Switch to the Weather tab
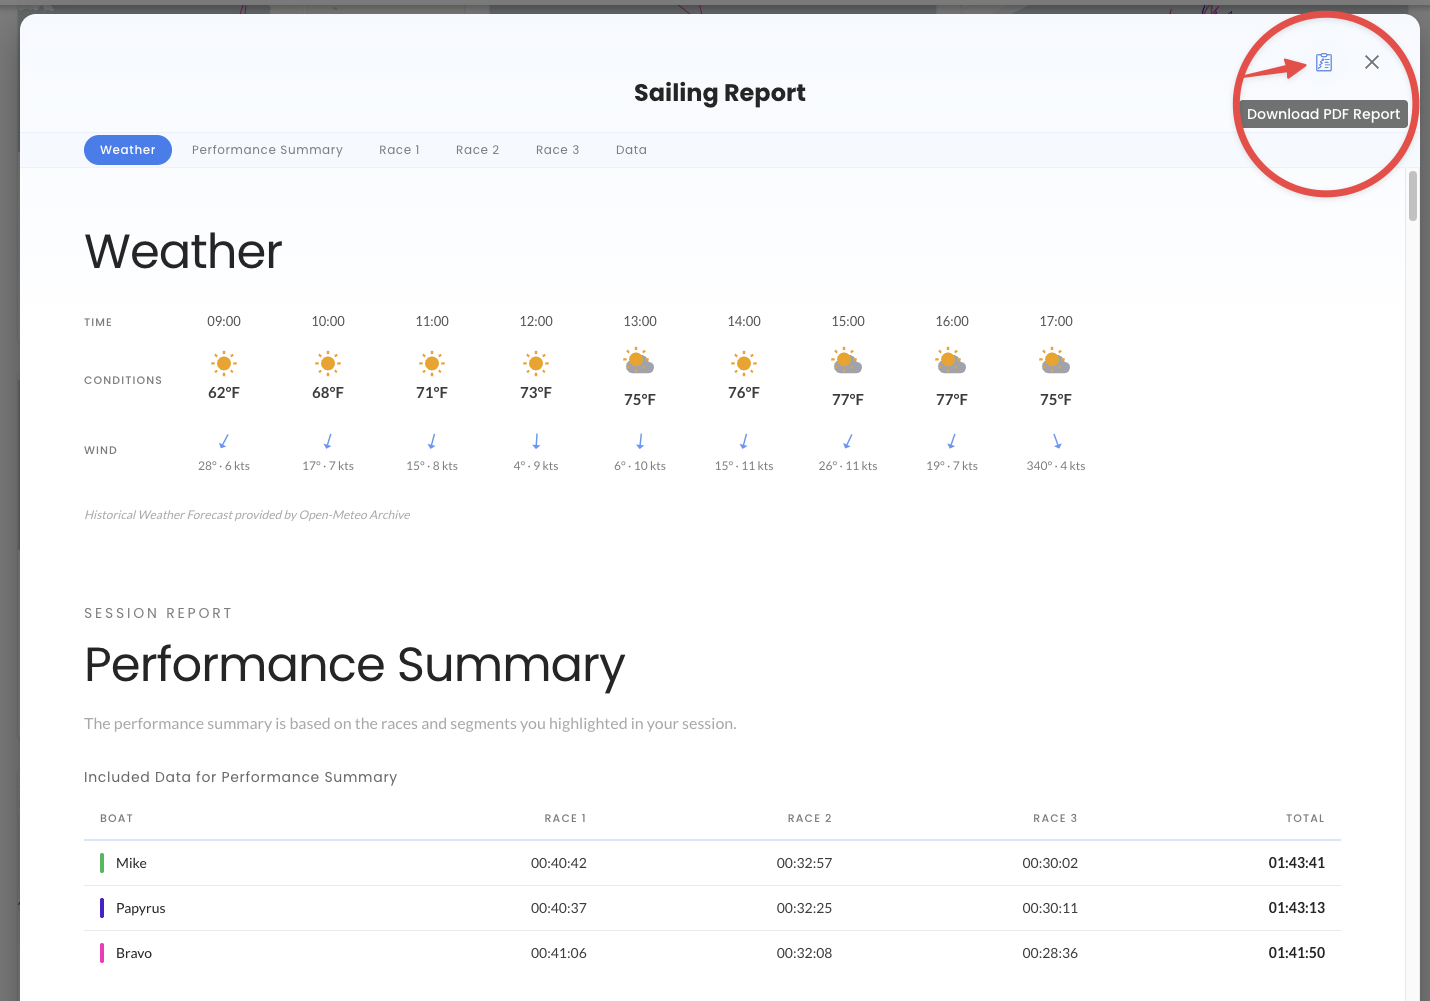 127,149
